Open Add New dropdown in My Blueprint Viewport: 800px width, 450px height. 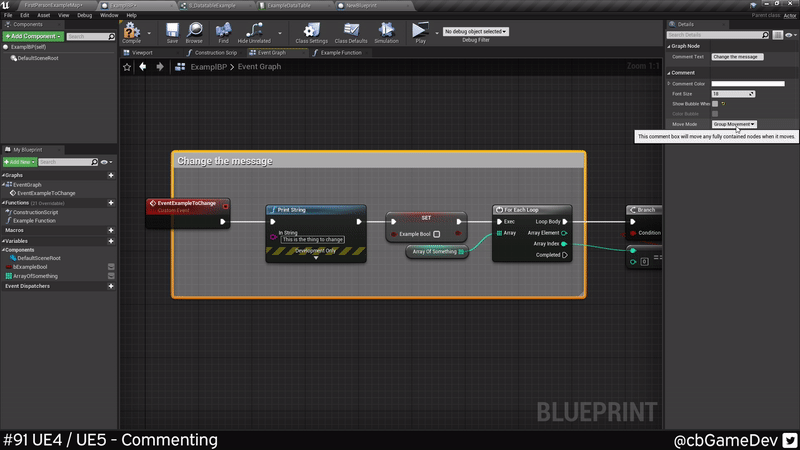[x=19, y=162]
